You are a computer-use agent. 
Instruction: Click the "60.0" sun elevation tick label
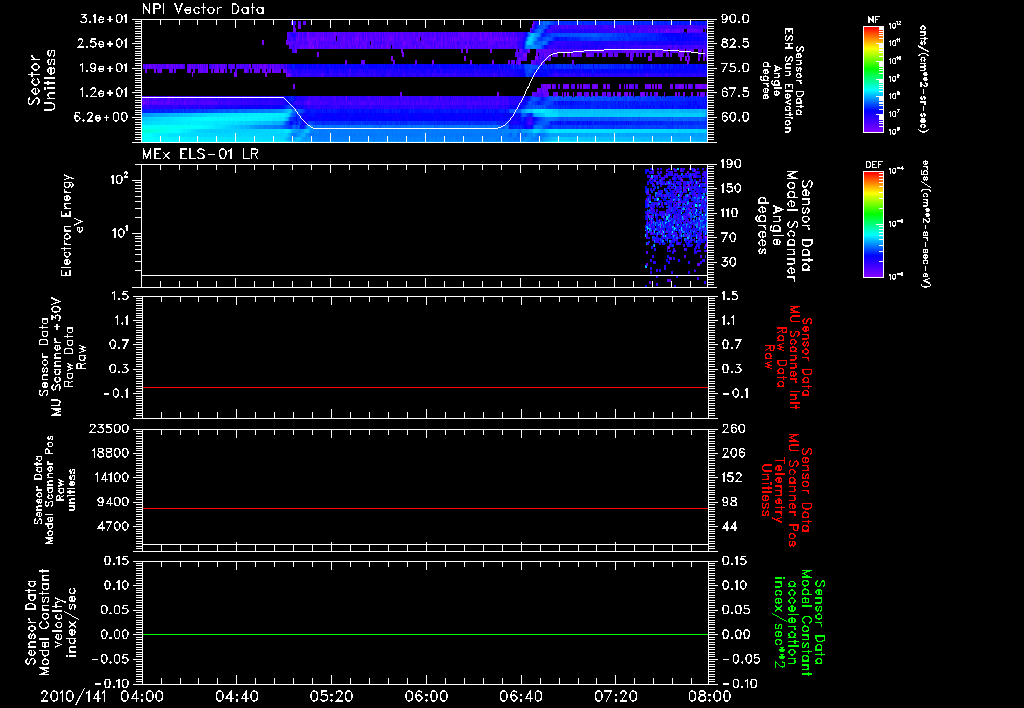[x=735, y=117]
